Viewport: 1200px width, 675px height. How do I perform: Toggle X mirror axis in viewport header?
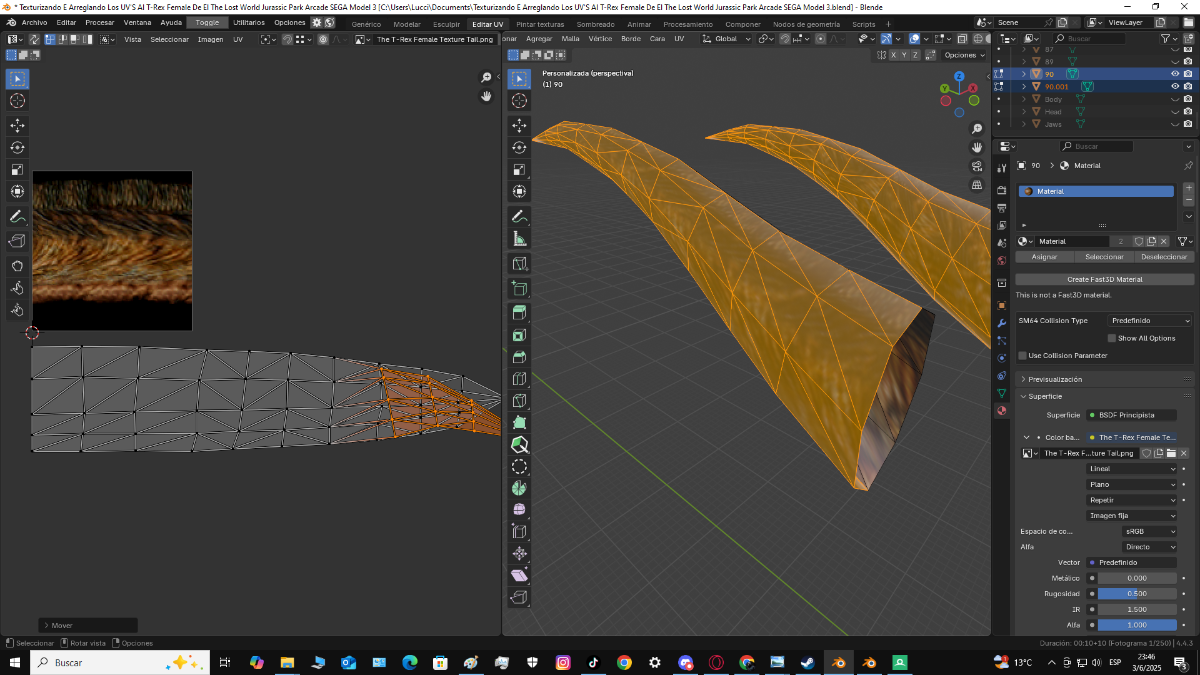(x=894, y=55)
